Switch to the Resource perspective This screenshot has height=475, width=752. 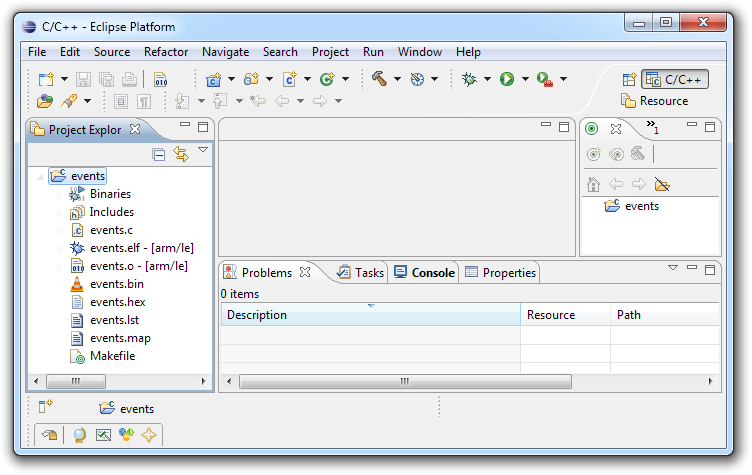click(x=655, y=101)
